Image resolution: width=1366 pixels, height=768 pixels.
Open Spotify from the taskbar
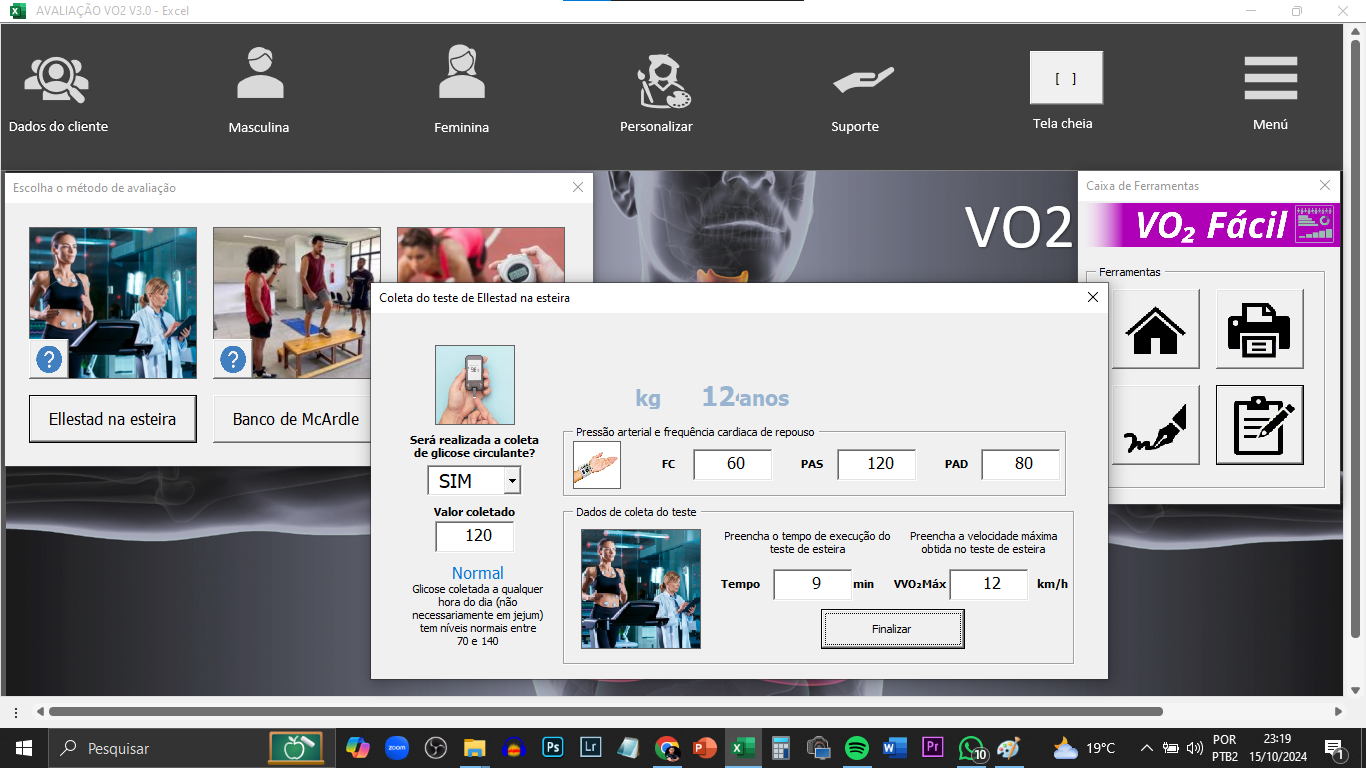point(857,748)
